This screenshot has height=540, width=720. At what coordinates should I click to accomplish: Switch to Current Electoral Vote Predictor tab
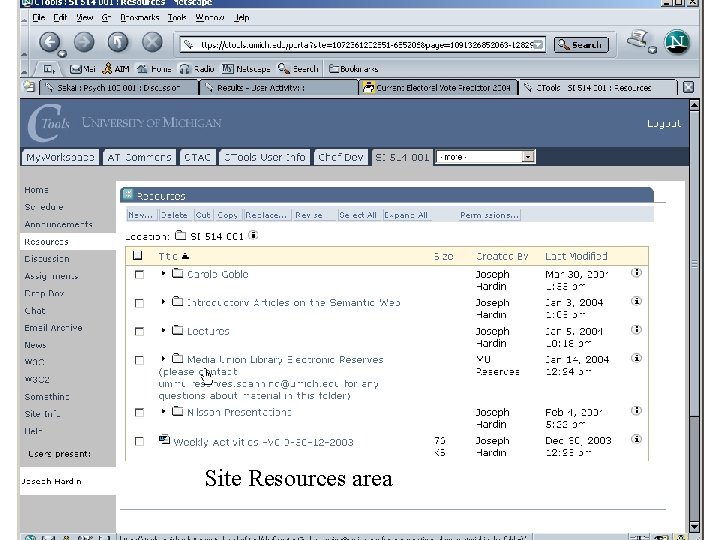(x=438, y=87)
